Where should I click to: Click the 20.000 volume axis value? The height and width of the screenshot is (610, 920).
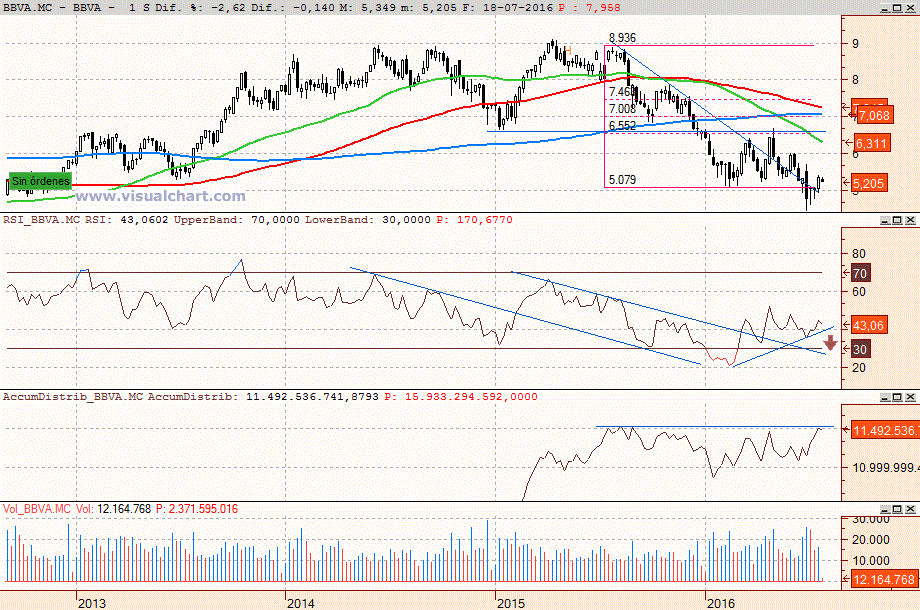(x=871, y=540)
